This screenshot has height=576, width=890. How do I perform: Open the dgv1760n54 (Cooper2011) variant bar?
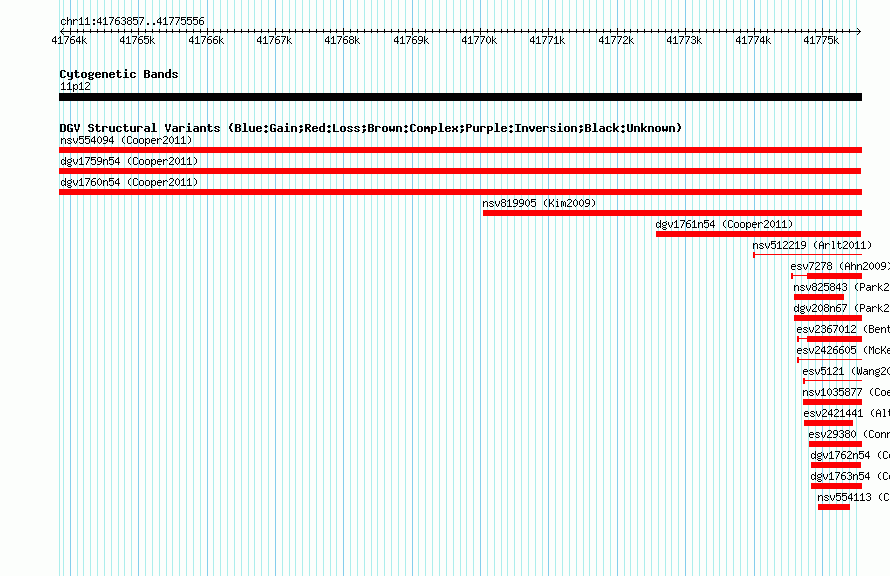460,192
